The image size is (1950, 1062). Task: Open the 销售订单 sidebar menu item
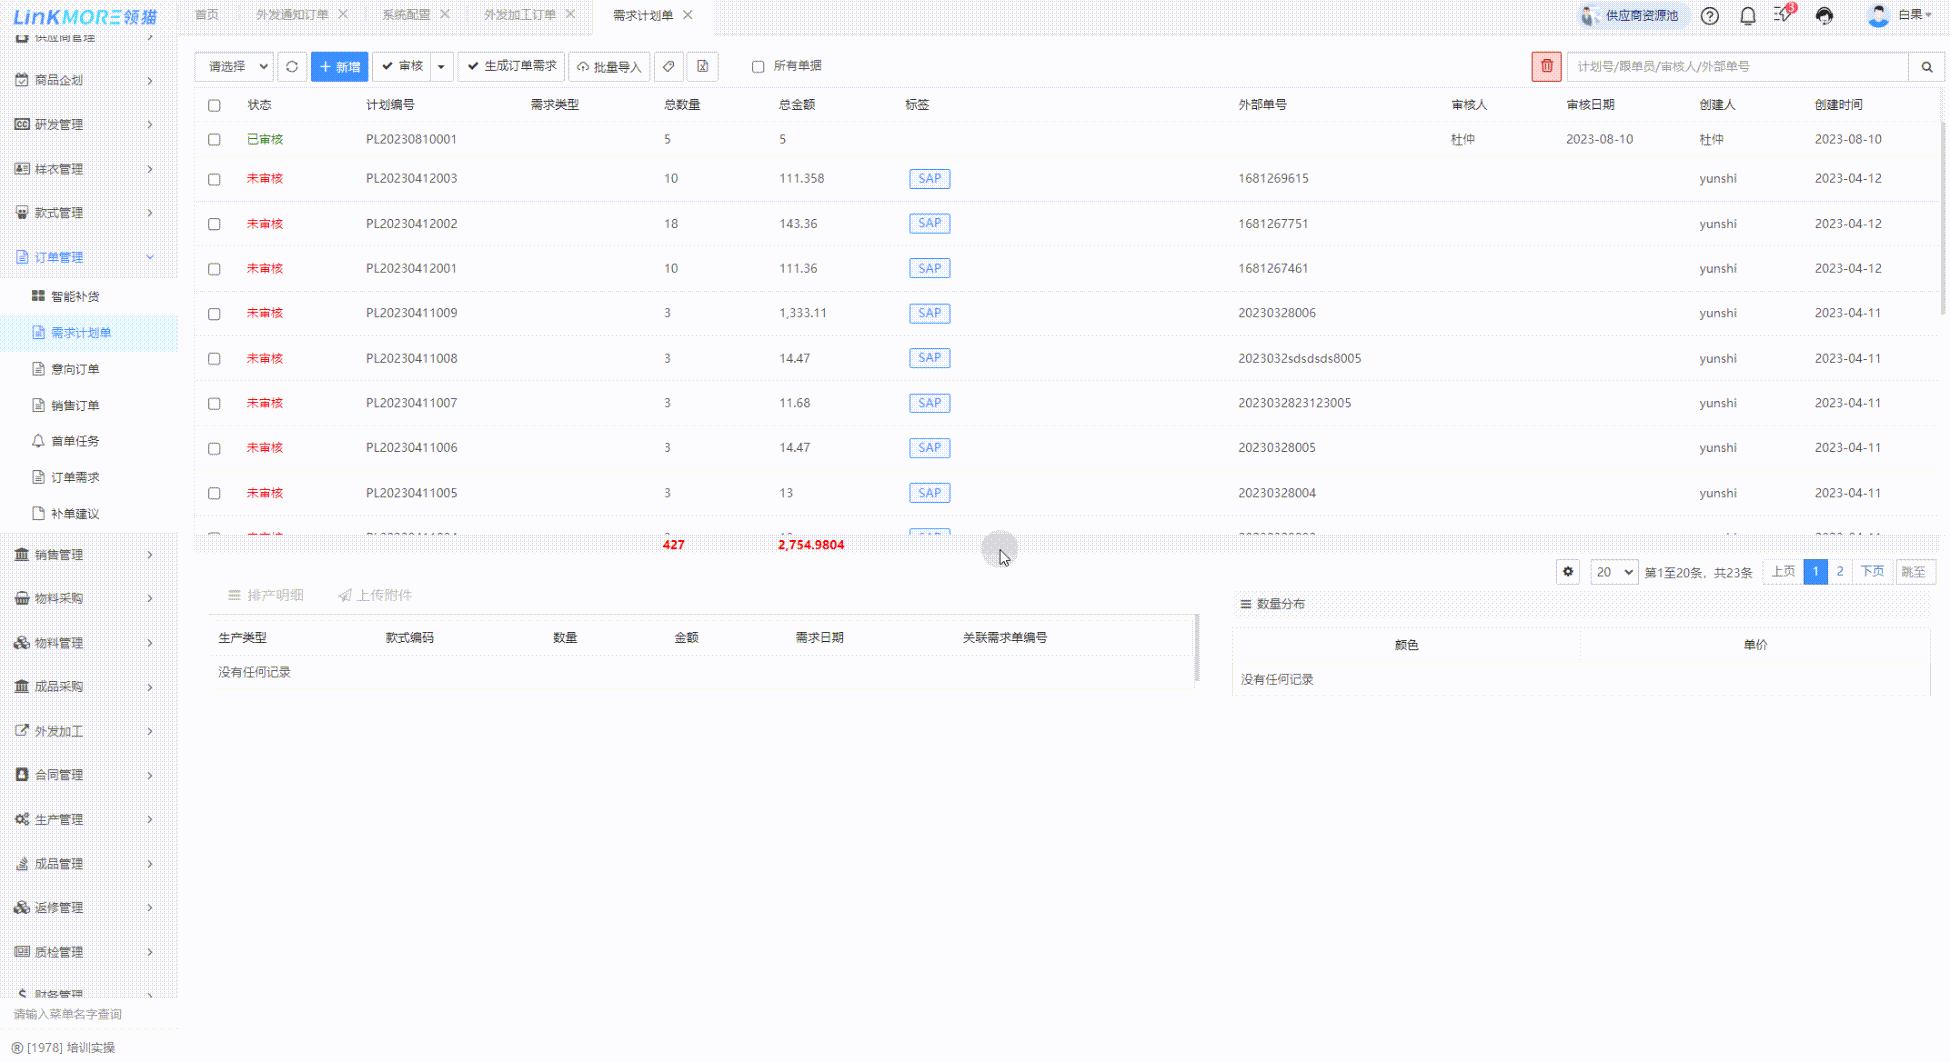[75, 405]
